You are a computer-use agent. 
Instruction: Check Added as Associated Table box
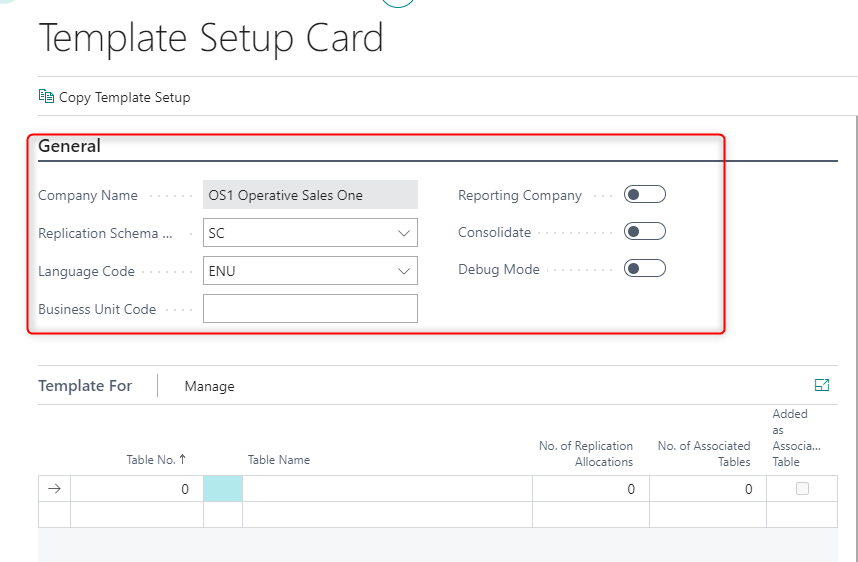coord(802,488)
